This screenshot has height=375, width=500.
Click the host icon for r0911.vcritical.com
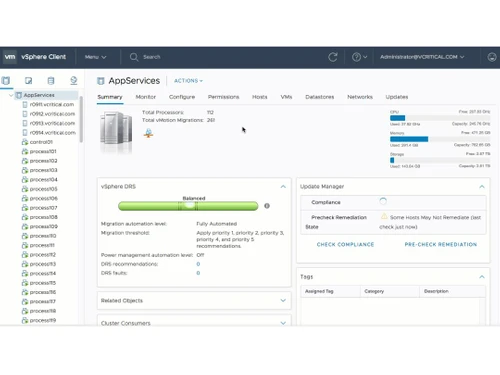coord(25,104)
